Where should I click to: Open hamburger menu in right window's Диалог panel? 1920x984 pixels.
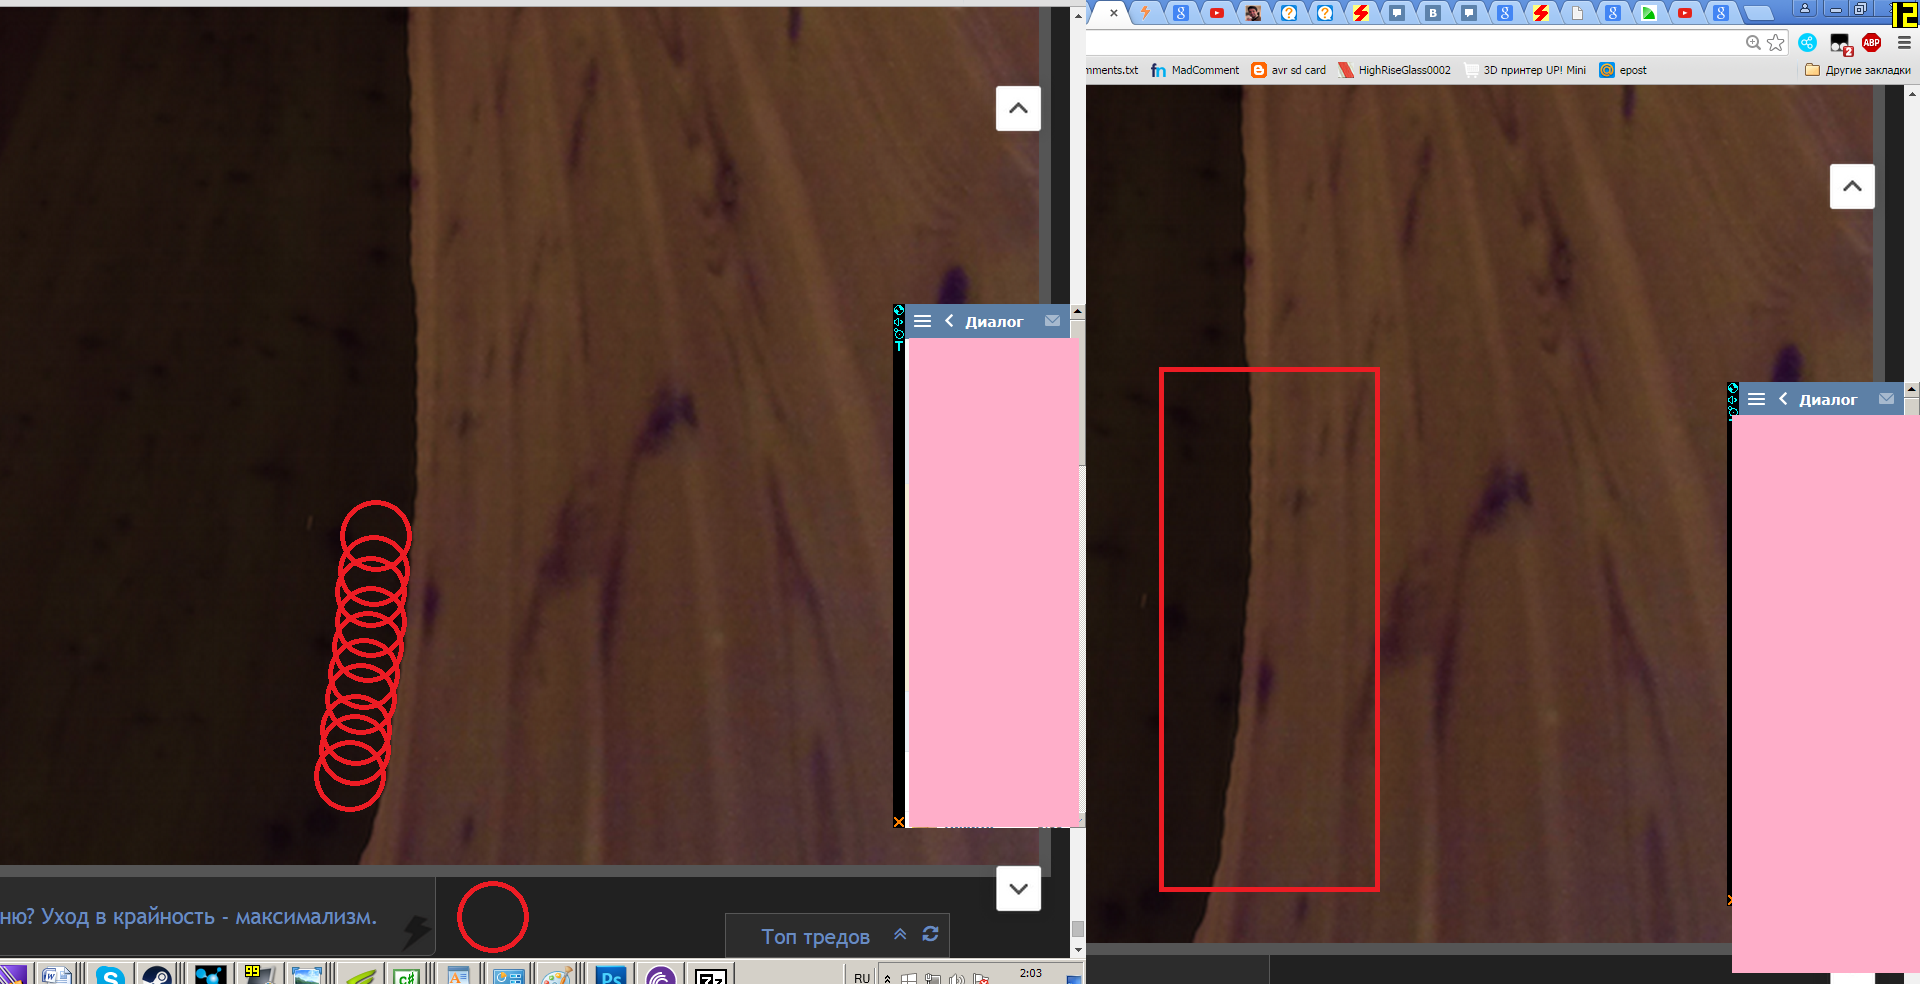[1756, 399]
